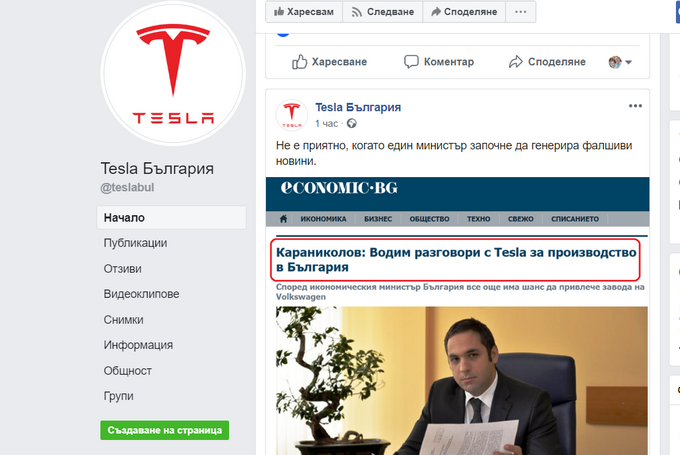Like the post with Харесване thumbs-up
Screen dimensions: 680x455
point(329,62)
